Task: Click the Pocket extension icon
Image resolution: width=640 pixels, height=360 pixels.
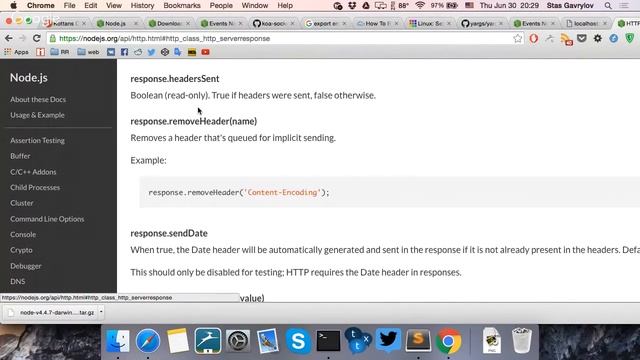Action: [x=582, y=39]
